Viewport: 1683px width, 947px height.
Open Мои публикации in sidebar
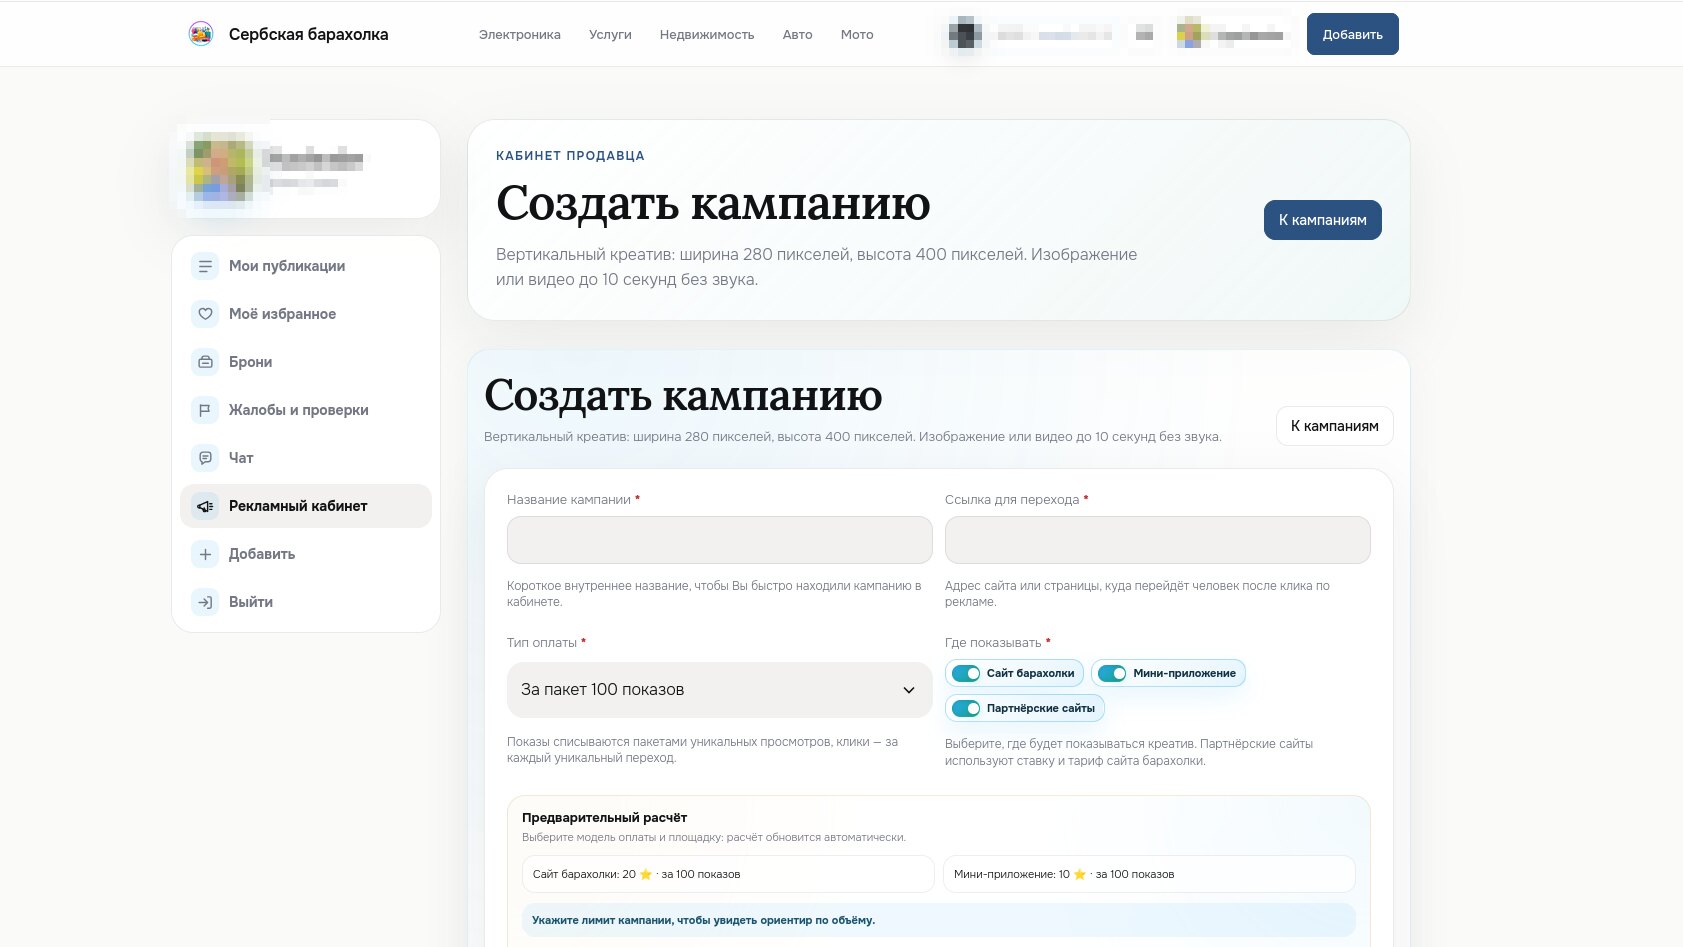coord(306,266)
